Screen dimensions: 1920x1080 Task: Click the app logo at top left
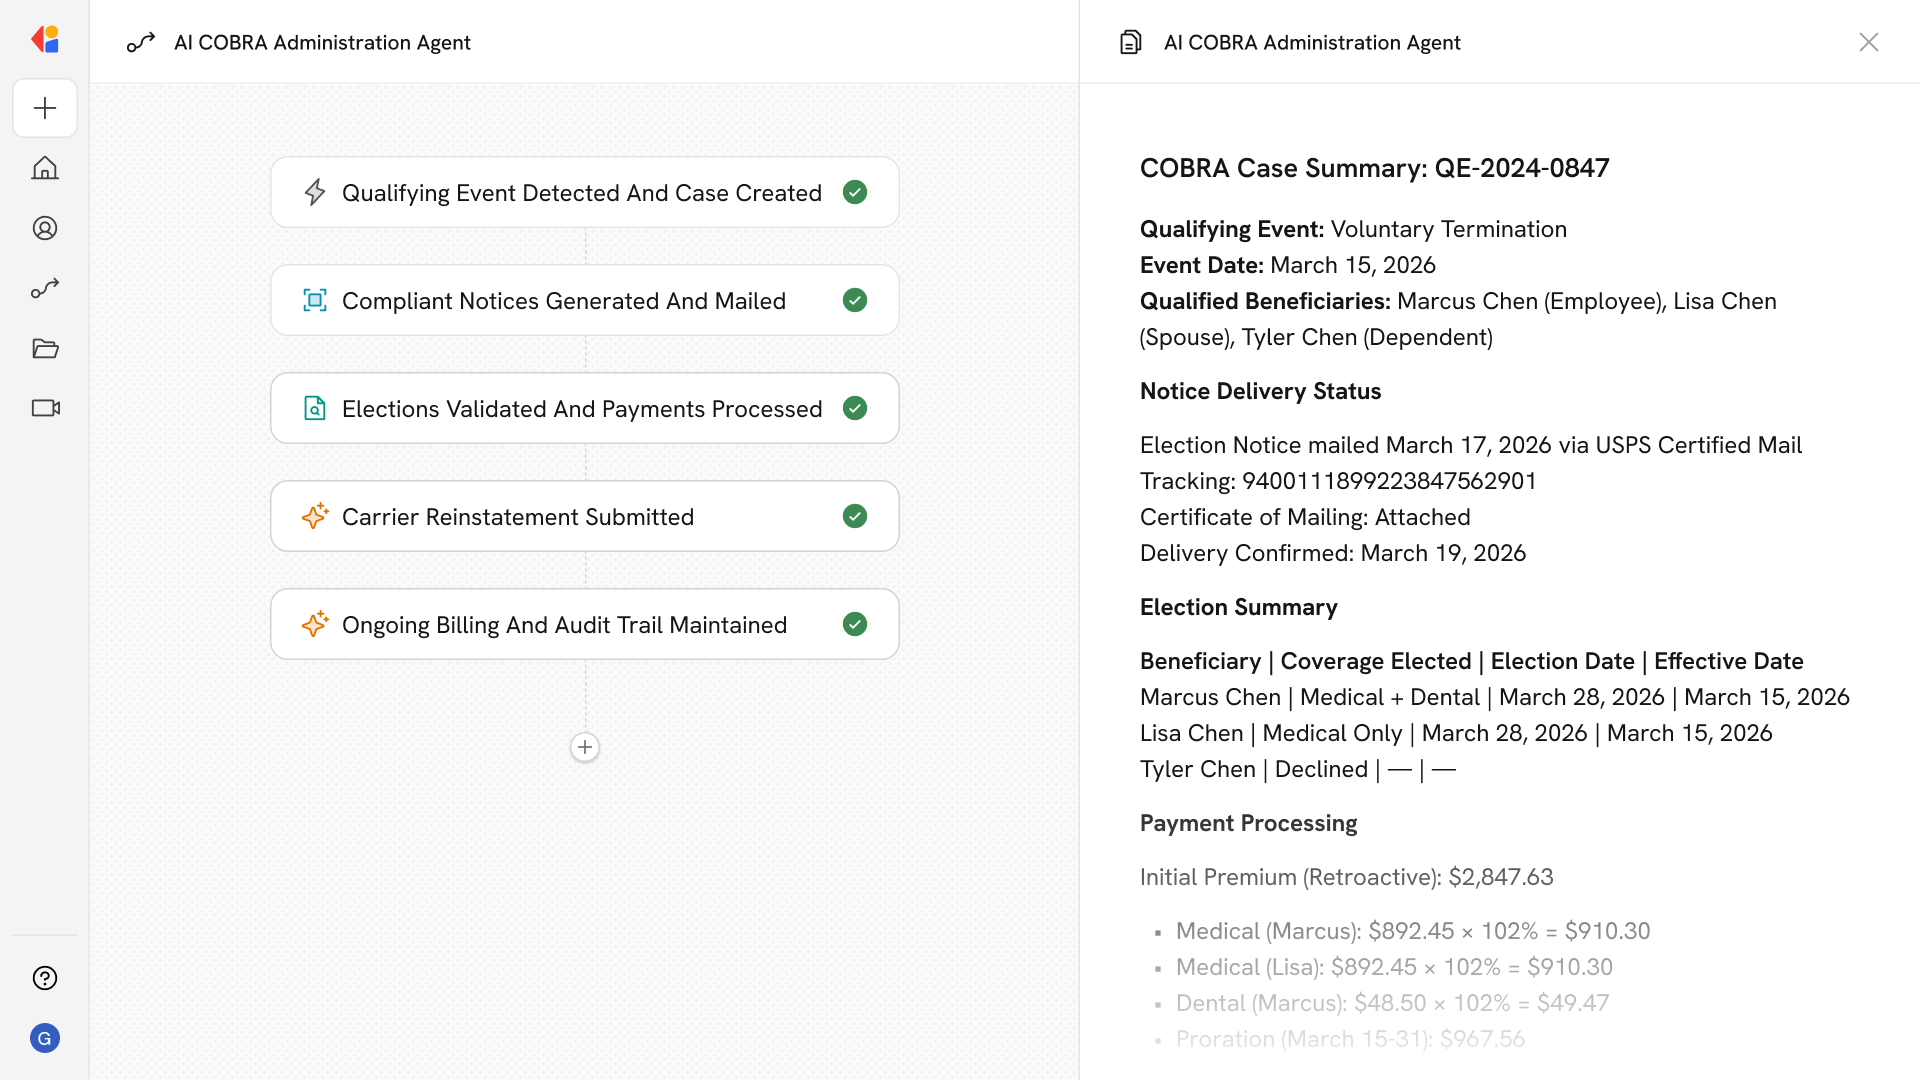click(45, 40)
